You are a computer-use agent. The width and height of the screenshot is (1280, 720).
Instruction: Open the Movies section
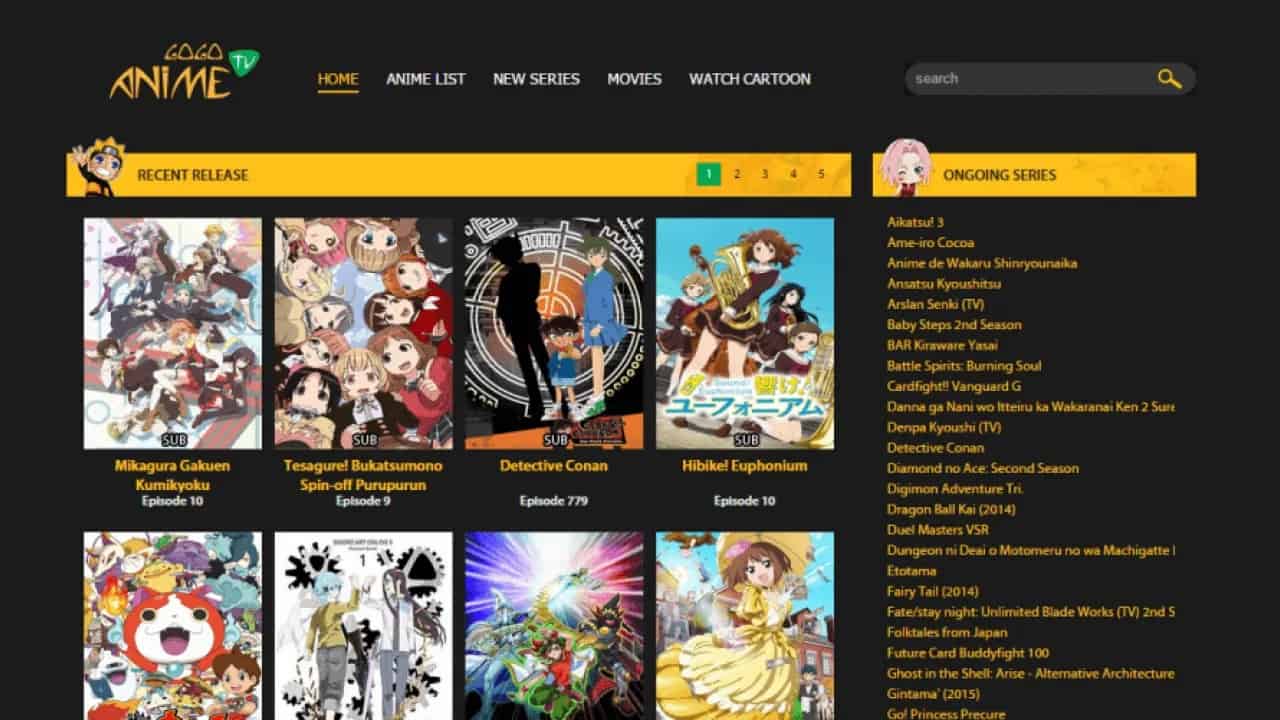pos(634,79)
